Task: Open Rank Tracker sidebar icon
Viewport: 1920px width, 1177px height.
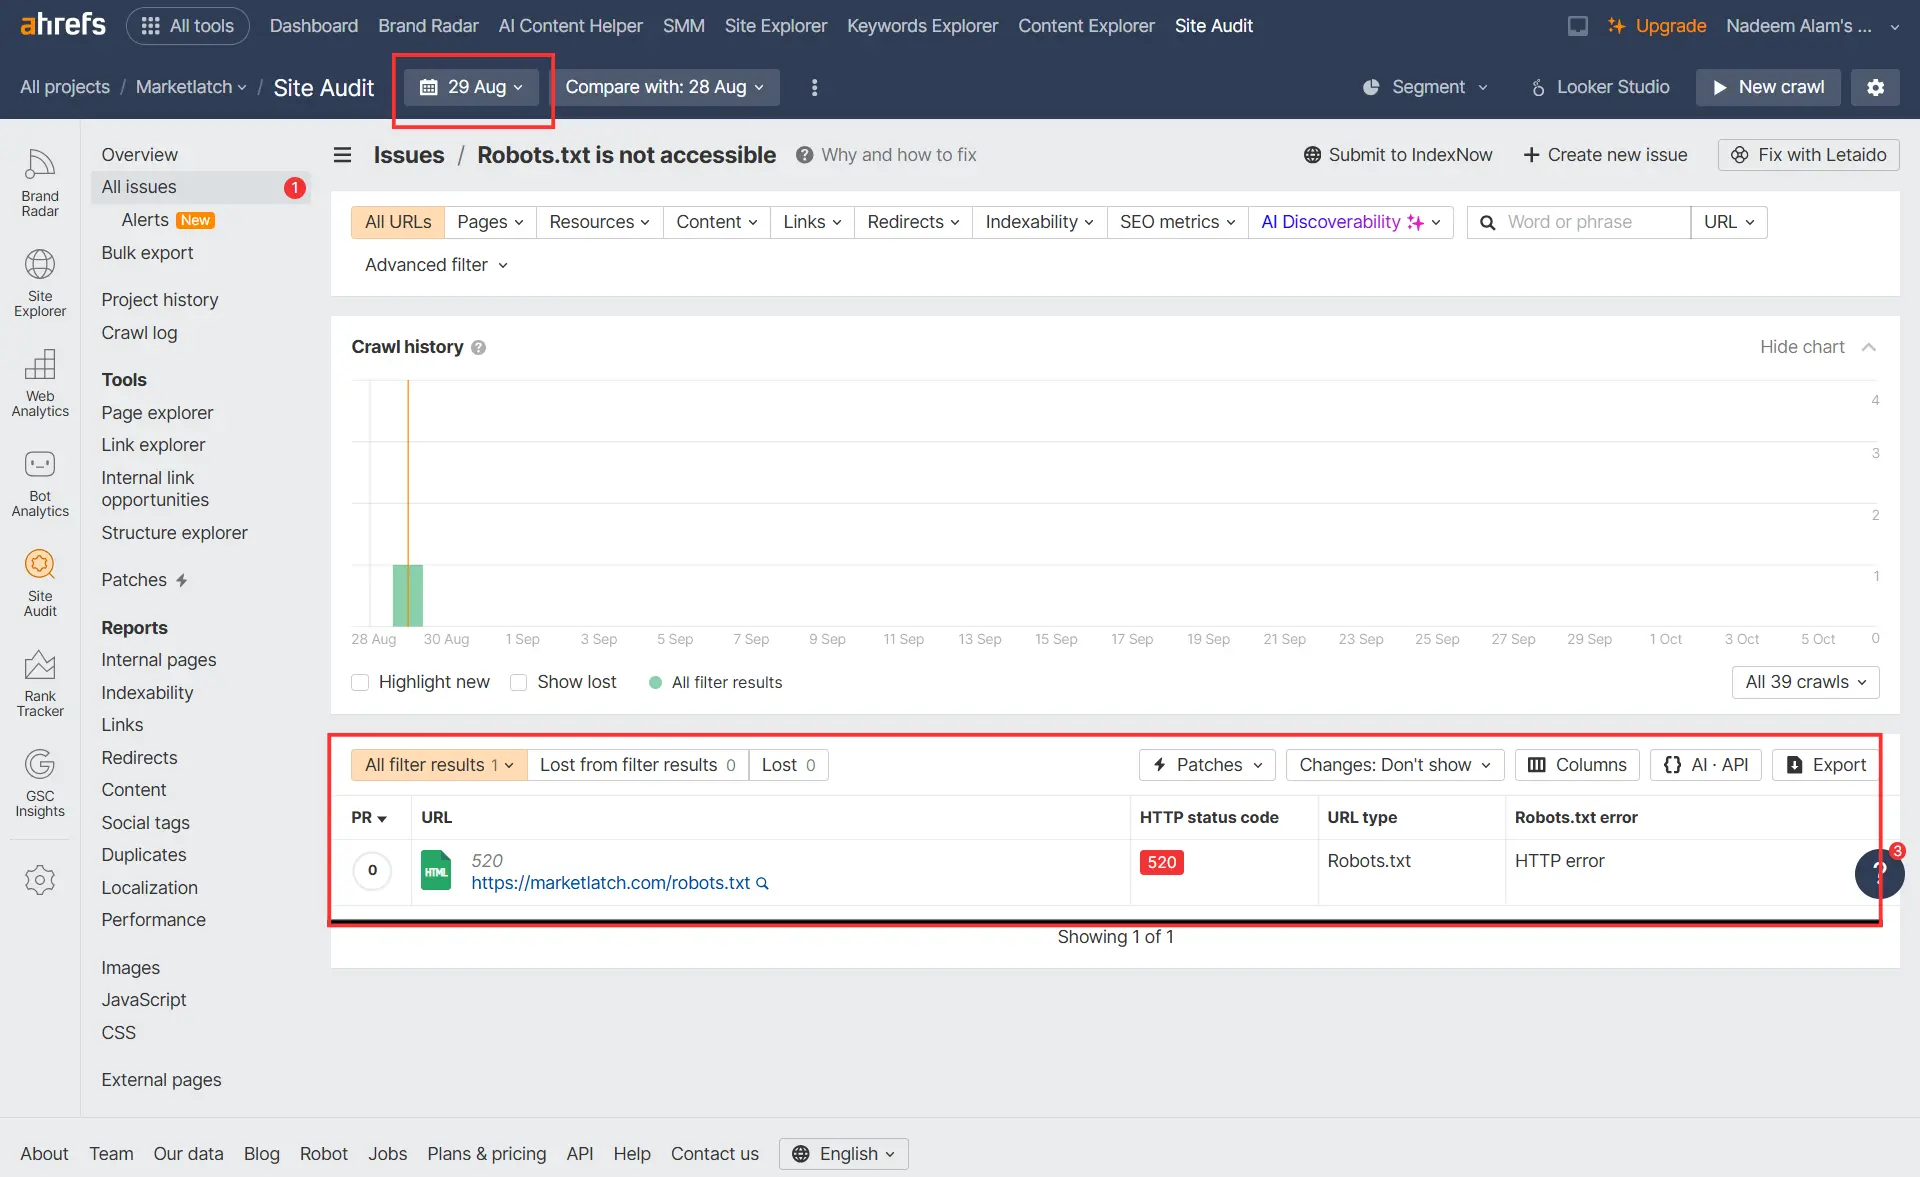Action: [x=40, y=683]
